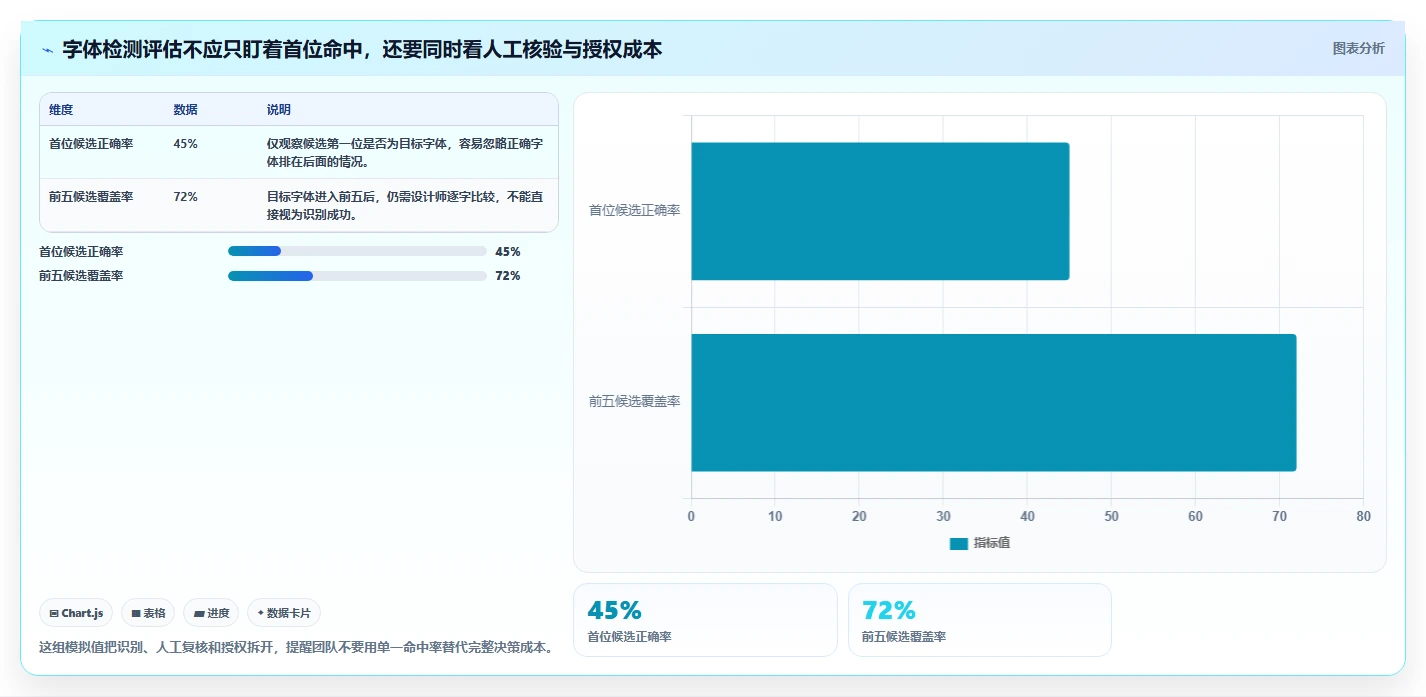
Task: Click the 72% table cell
Action: pyautogui.click(x=185, y=196)
